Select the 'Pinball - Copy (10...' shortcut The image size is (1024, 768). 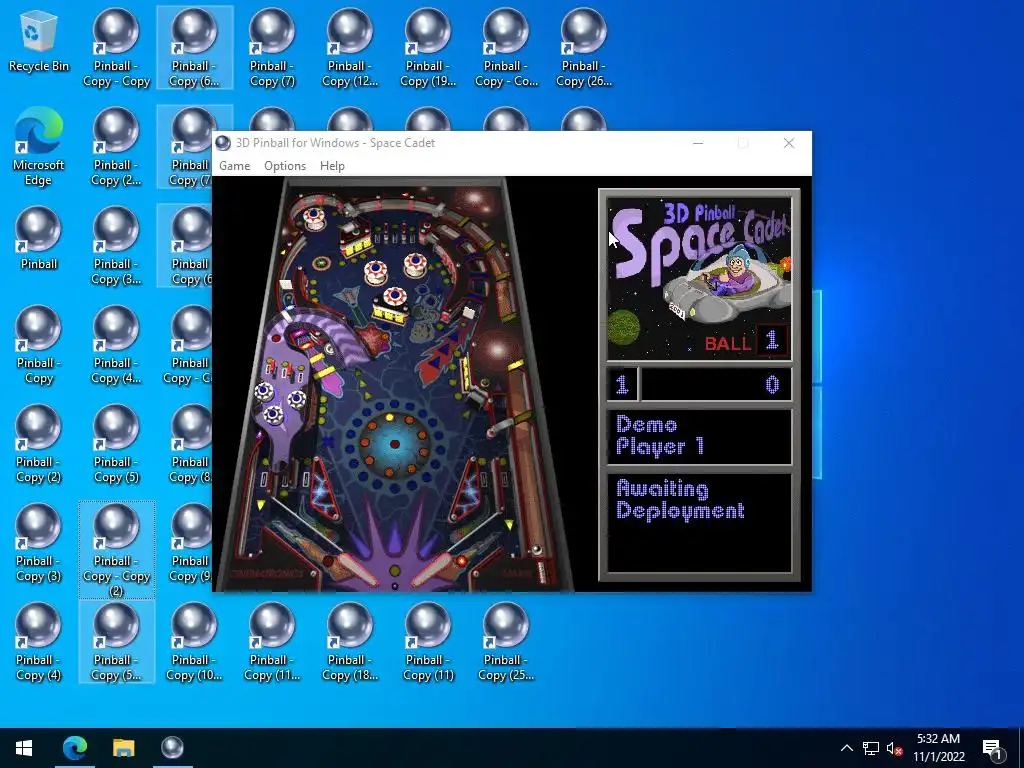coord(194,643)
